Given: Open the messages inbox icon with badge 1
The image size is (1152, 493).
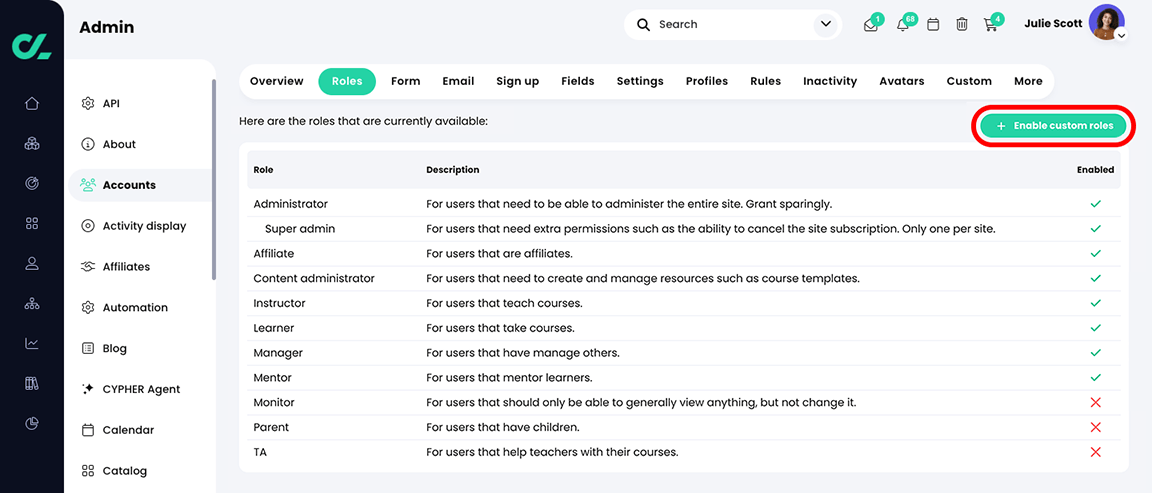Looking at the screenshot, I should [x=871, y=25].
